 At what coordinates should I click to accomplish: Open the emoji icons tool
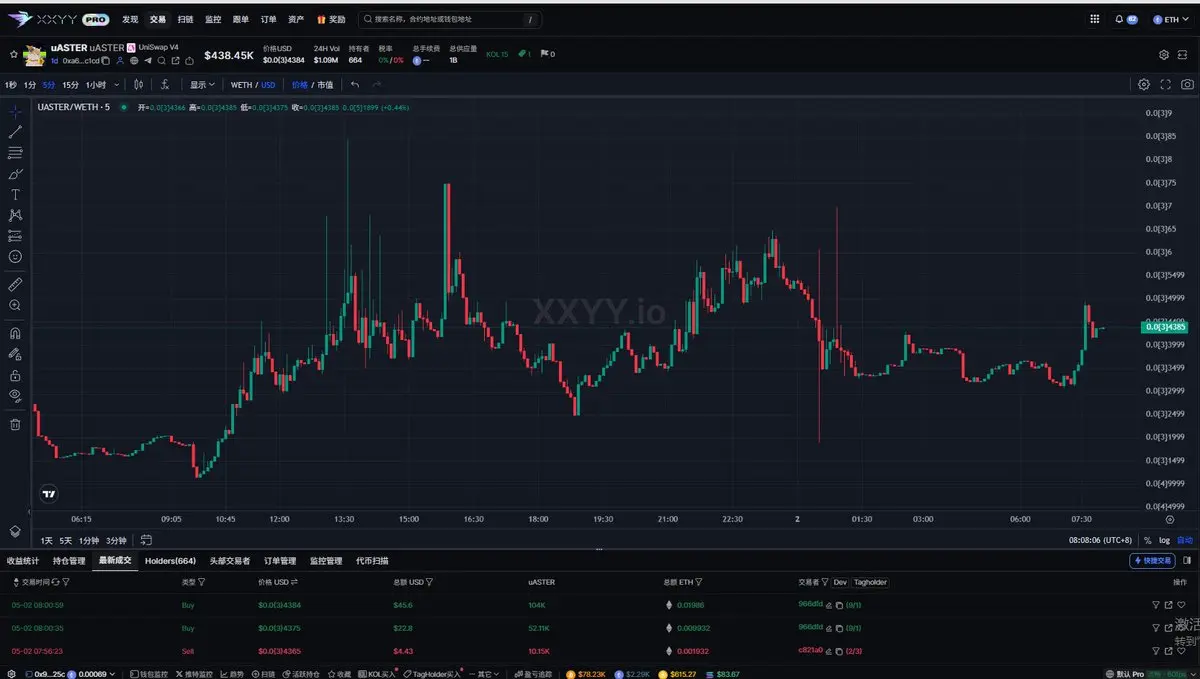click(x=15, y=257)
